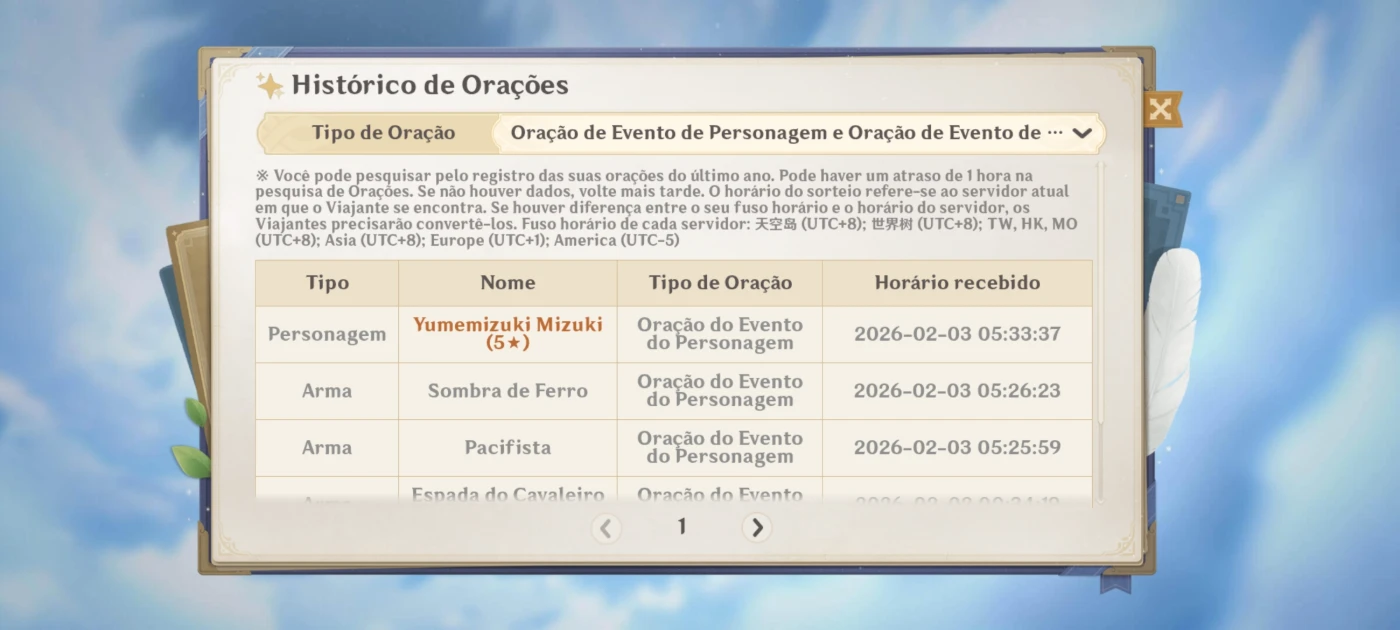
Task: Close the Histórico de Orações window
Action: coord(1160,109)
